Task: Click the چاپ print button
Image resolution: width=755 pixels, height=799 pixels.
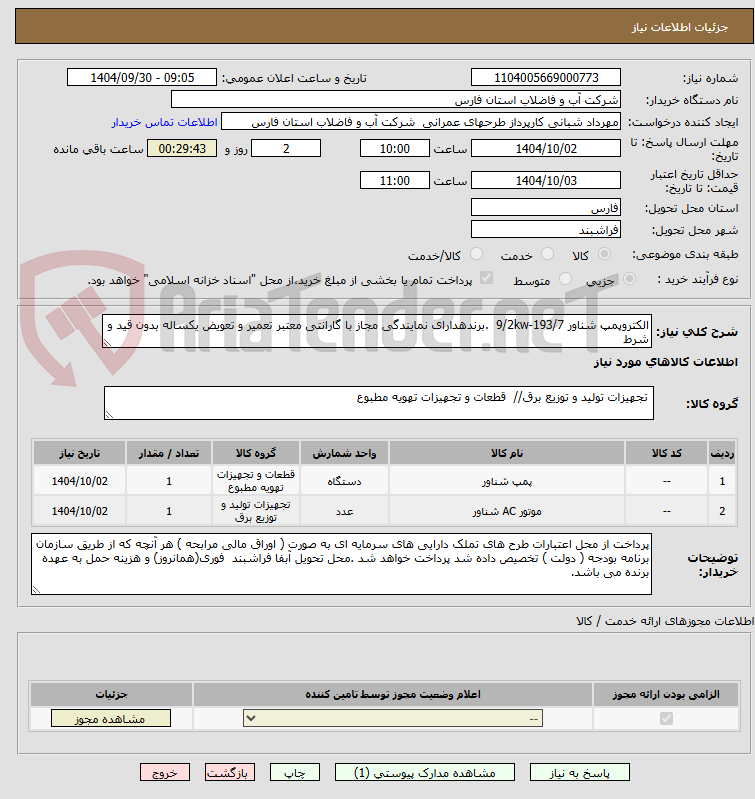Action: [294, 773]
